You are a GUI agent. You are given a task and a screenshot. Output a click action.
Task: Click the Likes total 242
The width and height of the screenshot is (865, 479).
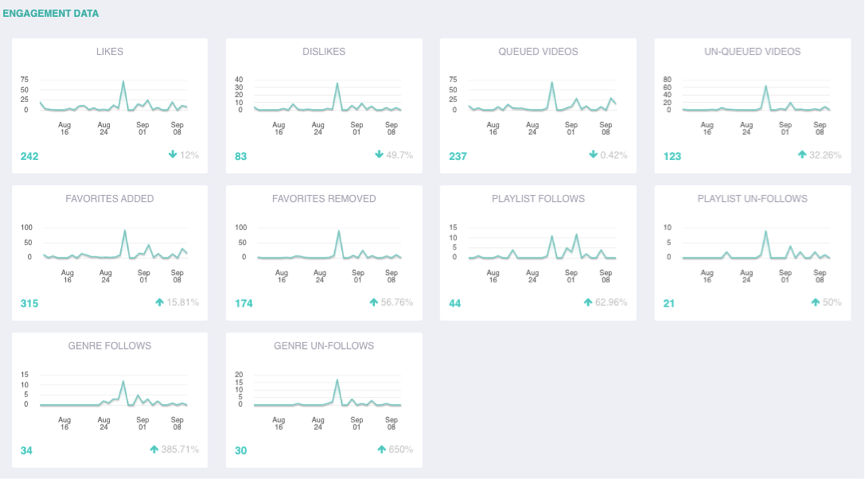[x=29, y=156]
